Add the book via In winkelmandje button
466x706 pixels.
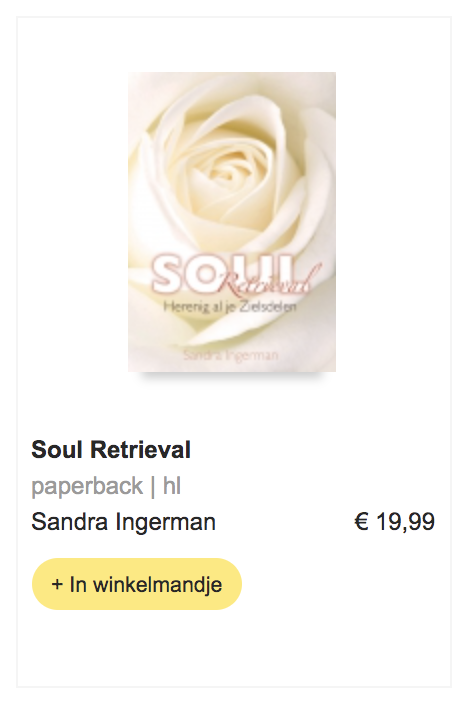137,584
